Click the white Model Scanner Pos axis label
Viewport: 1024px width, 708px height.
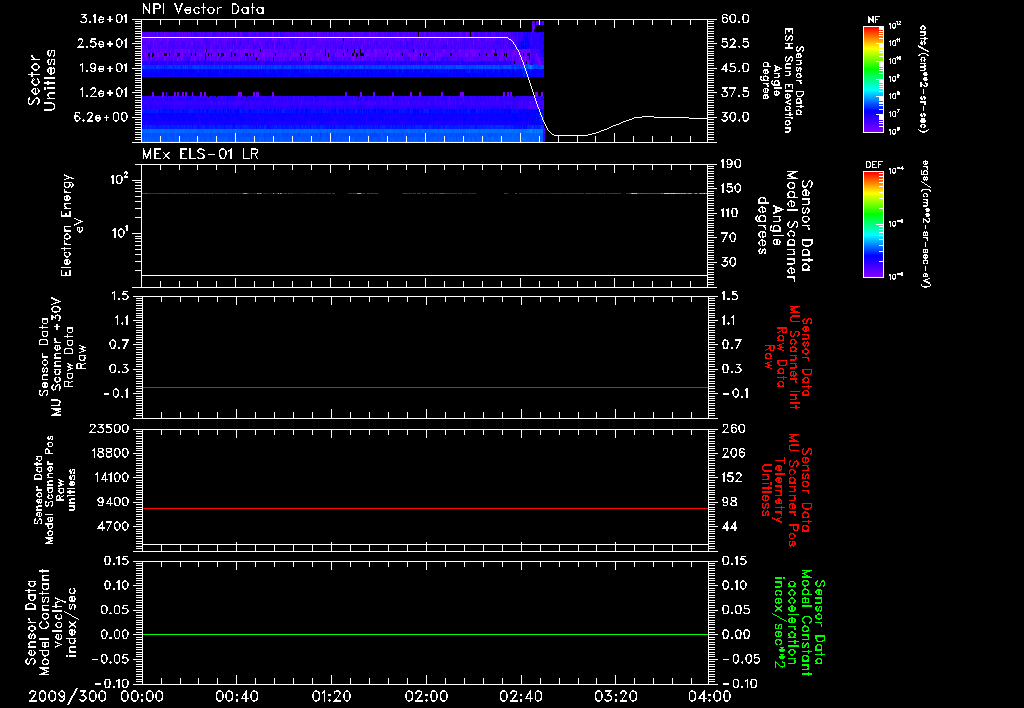[55, 489]
